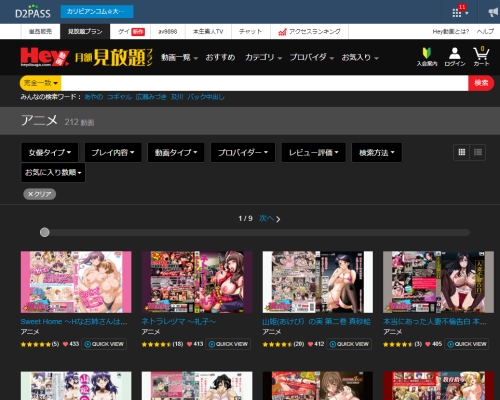The image size is (500, 400).
Task: Switch to list view layout icon
Action: click(478, 152)
